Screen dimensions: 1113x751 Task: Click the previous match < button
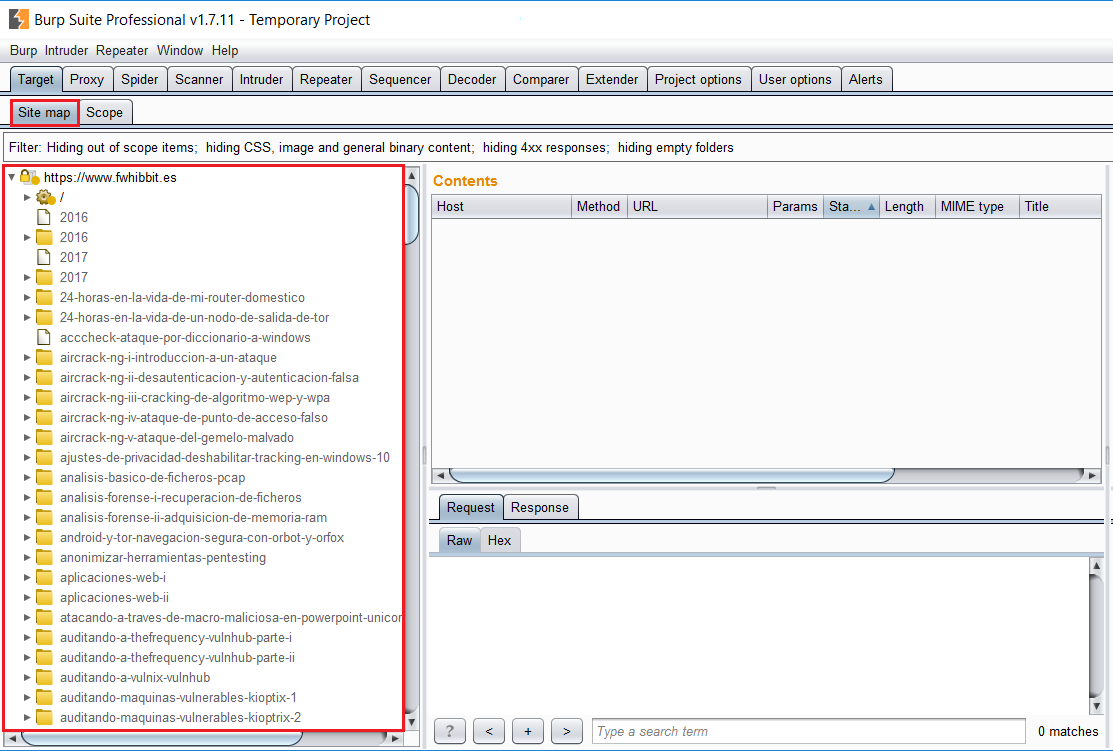488,731
